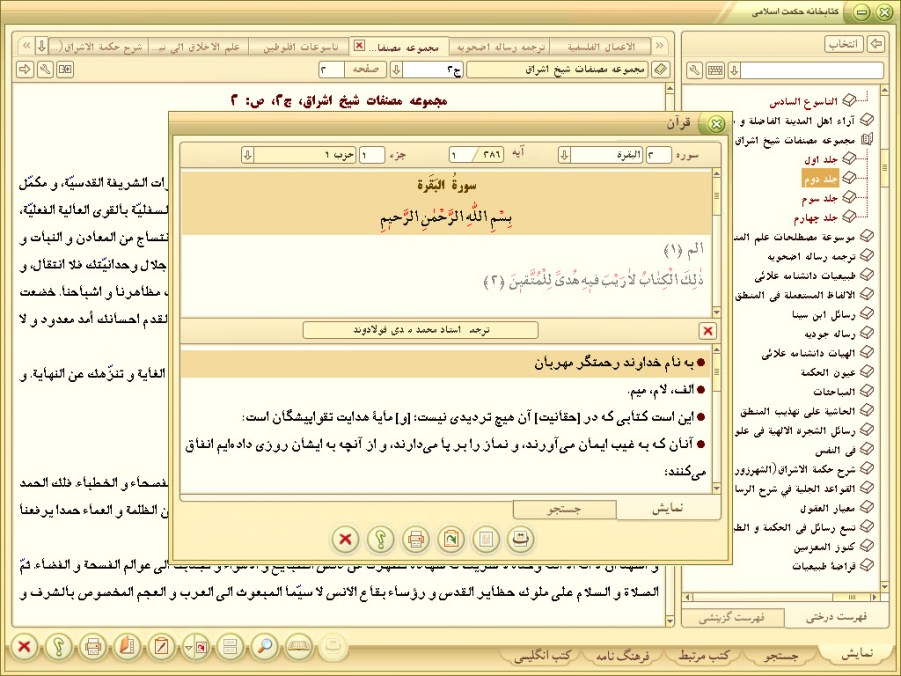Open the bottom کتب انگلیسی tab
Viewport: 901px width, 676px height.
[x=541, y=655]
